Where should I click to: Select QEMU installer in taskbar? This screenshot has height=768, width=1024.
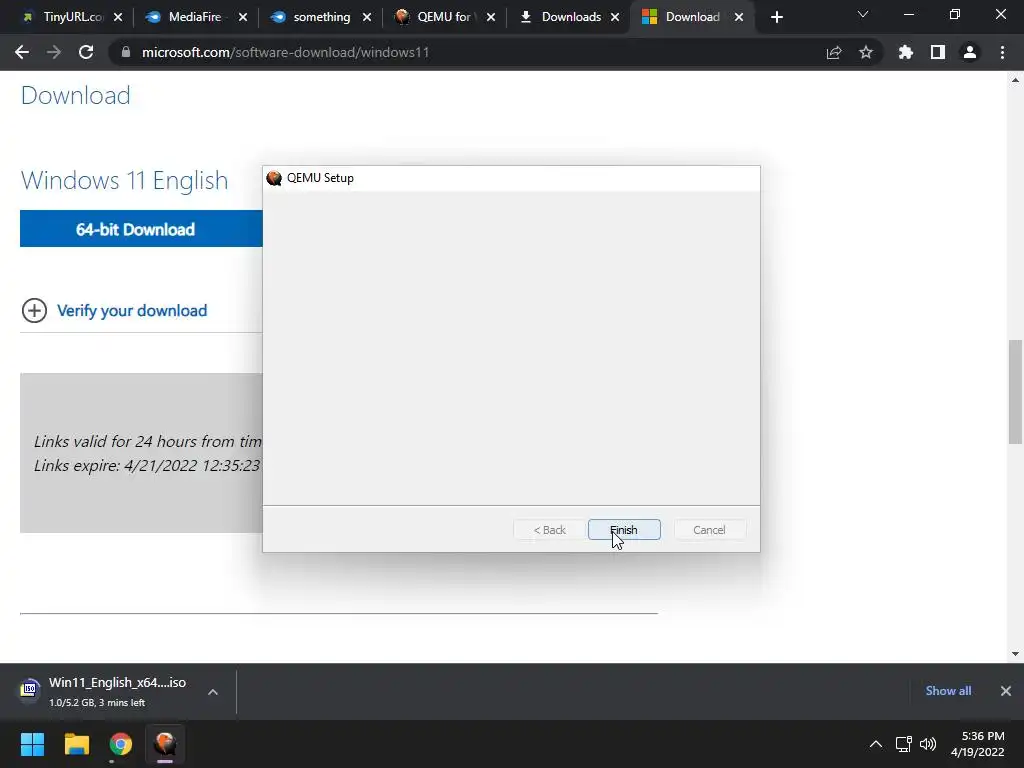(165, 744)
